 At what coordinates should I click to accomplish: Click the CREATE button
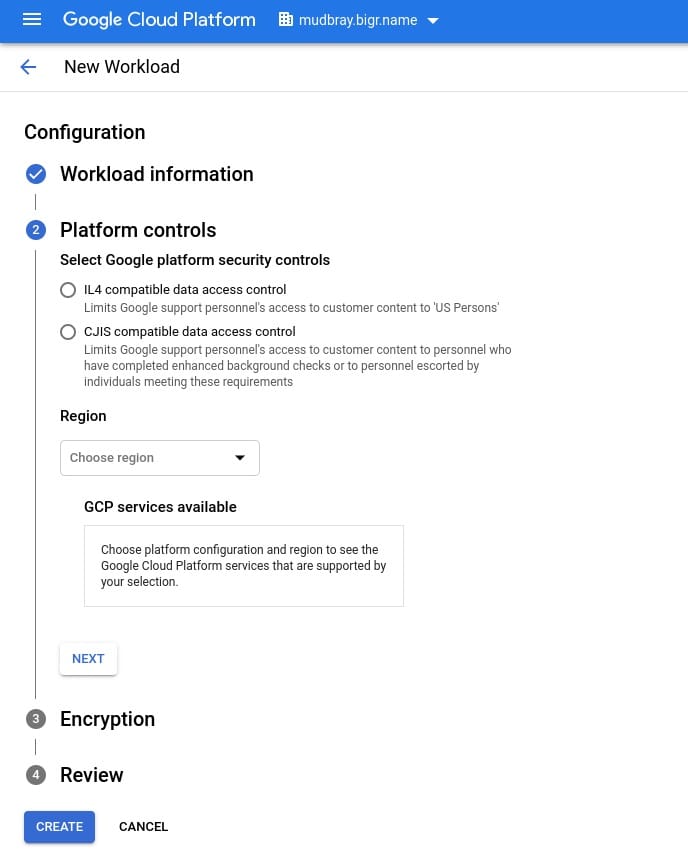(59, 827)
